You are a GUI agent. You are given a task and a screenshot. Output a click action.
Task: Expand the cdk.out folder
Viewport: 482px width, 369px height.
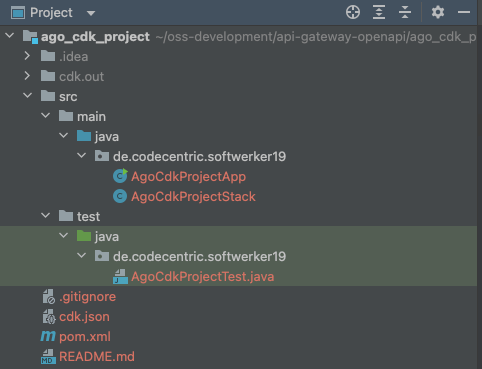click(x=27, y=76)
